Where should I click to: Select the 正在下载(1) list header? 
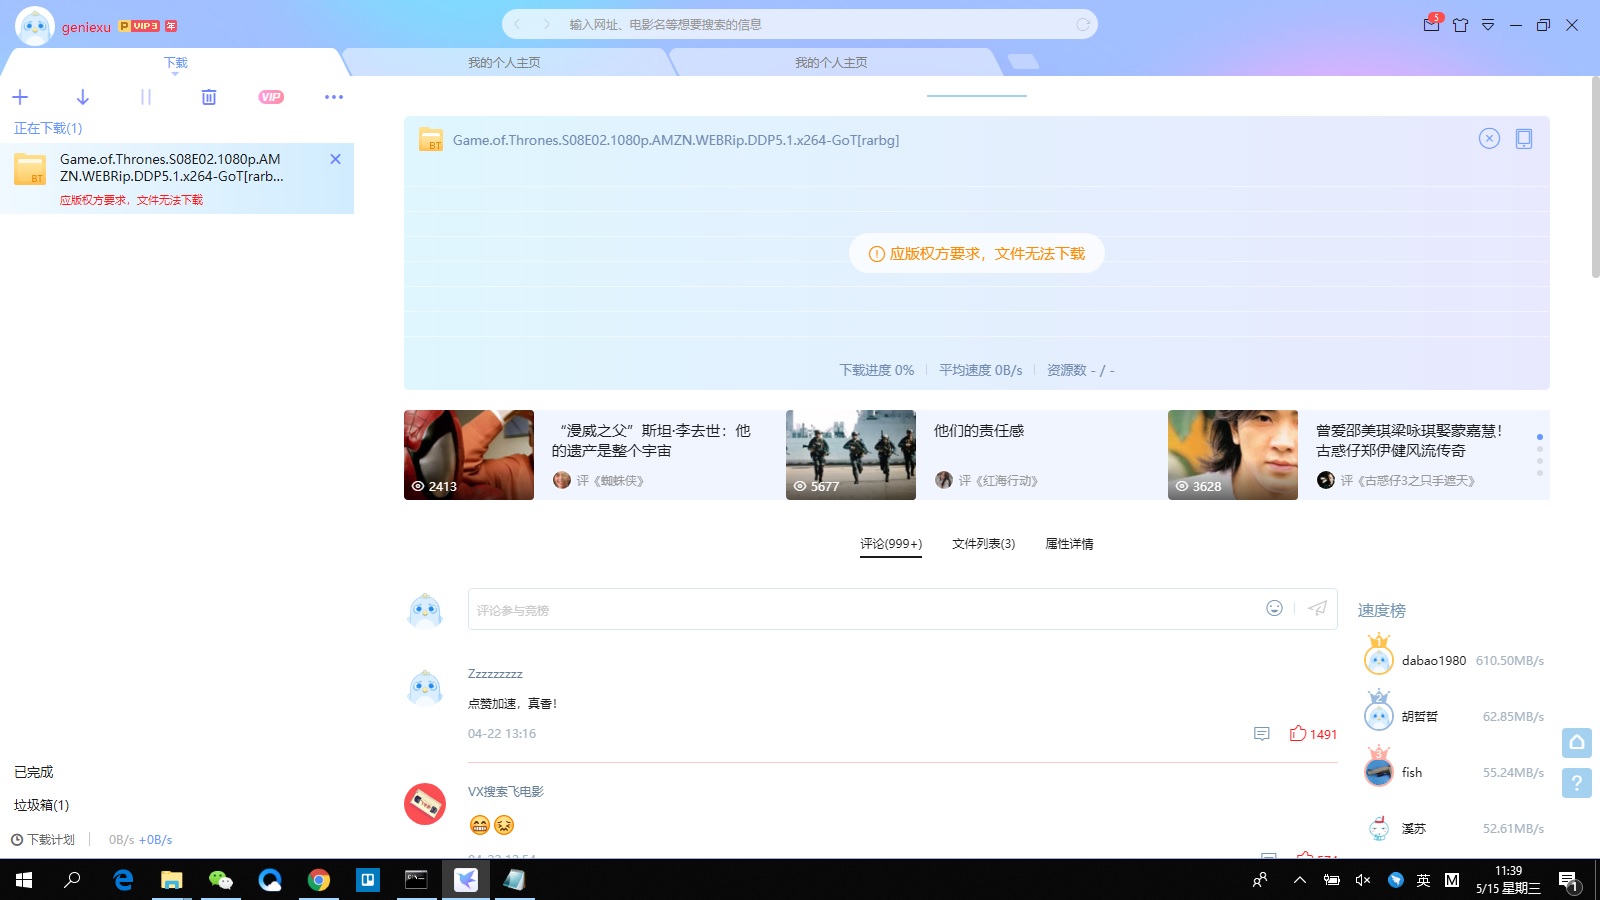(x=48, y=128)
